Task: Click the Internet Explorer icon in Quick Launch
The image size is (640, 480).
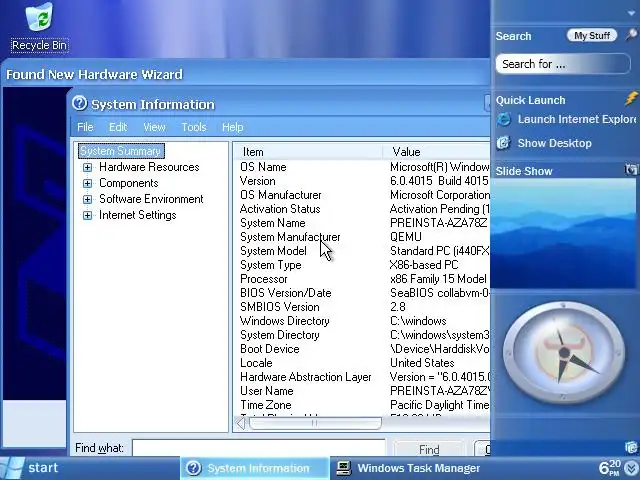Action: point(504,119)
